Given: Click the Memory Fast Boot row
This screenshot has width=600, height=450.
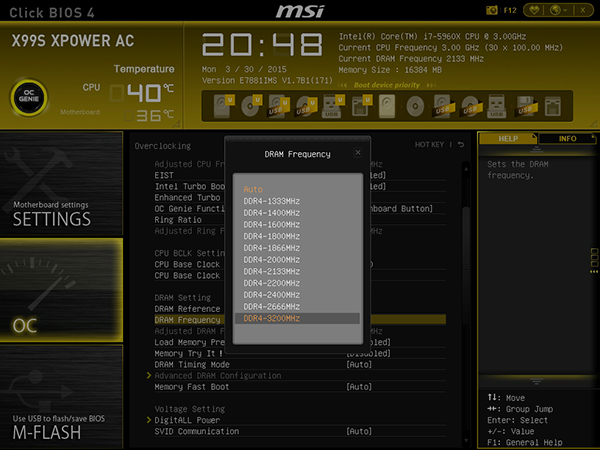Looking at the screenshot, I should pos(300,387).
